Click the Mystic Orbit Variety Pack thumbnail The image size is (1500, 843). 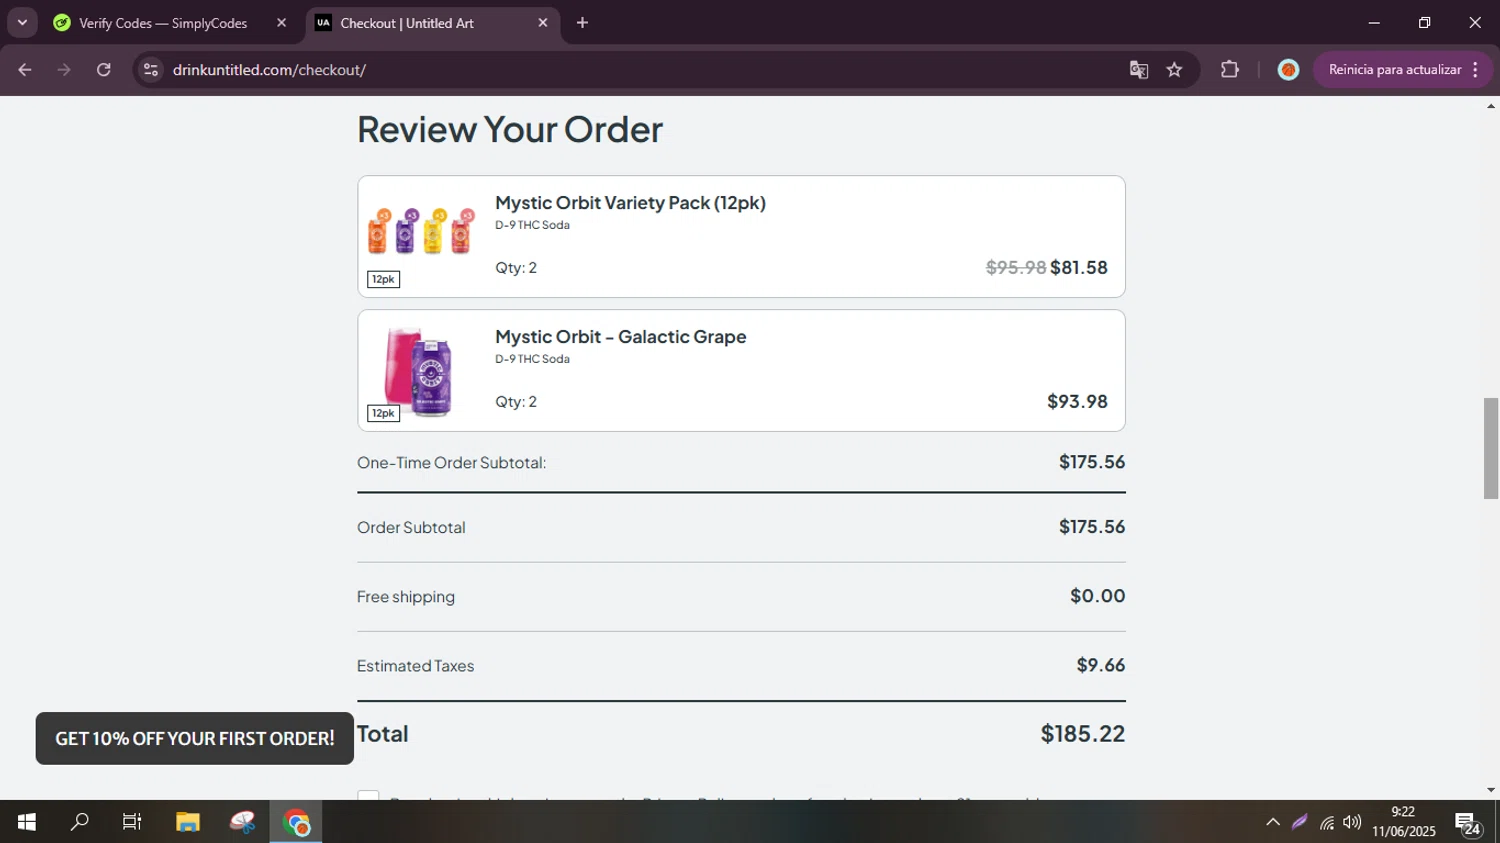pyautogui.click(x=420, y=232)
